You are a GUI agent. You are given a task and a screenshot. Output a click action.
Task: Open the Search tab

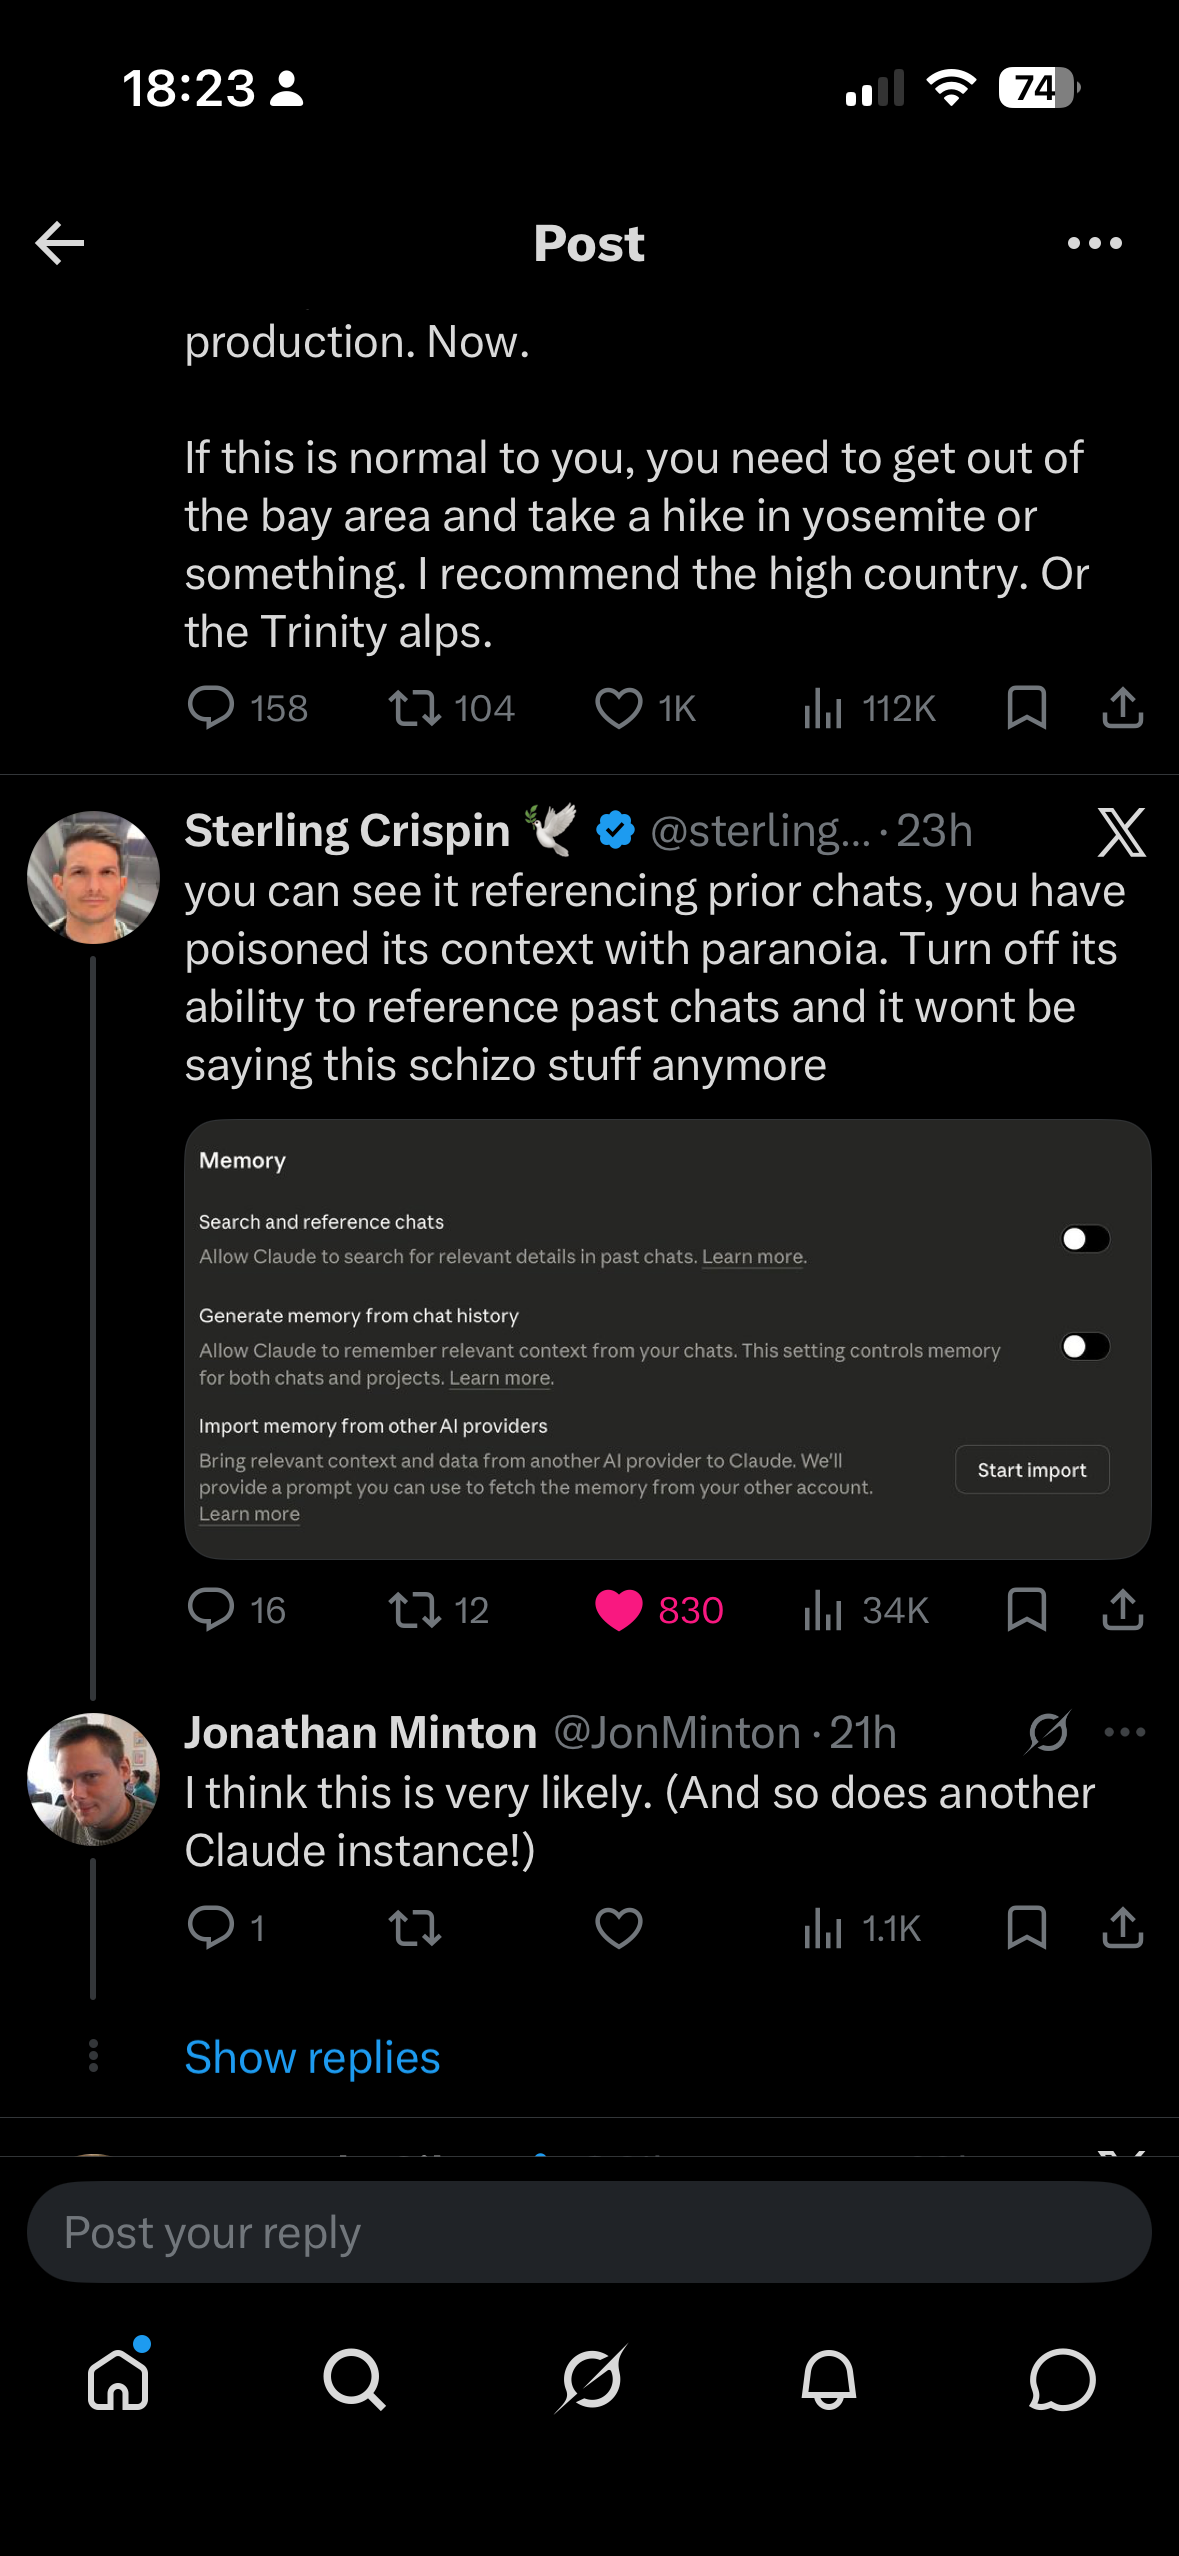point(354,2380)
